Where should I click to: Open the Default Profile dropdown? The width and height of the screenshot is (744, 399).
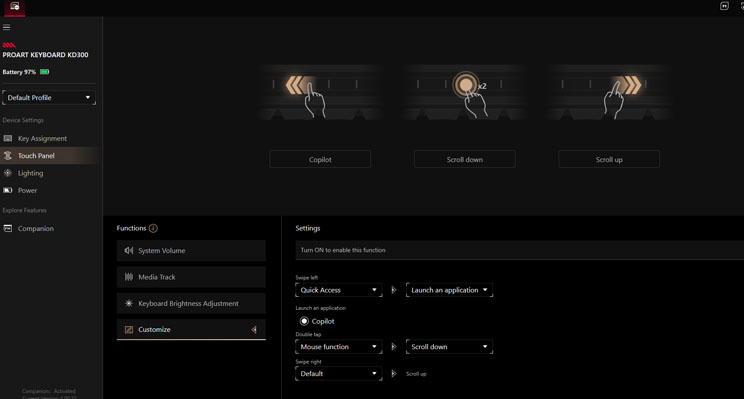(49, 97)
